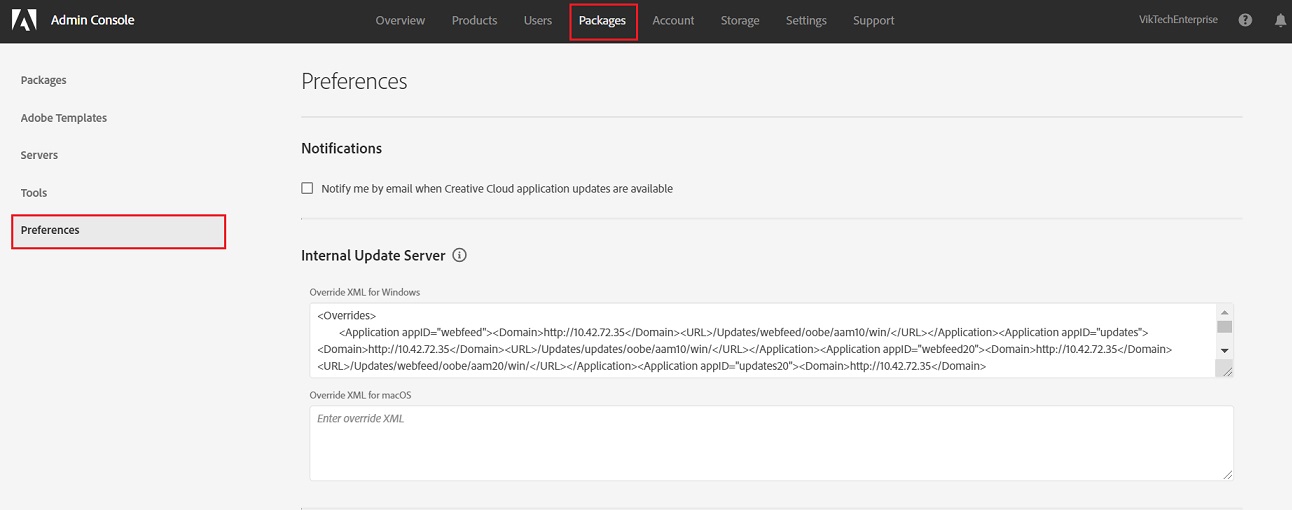This screenshot has width=1292, height=510.
Task: Go to the Overview tab
Action: [400, 20]
